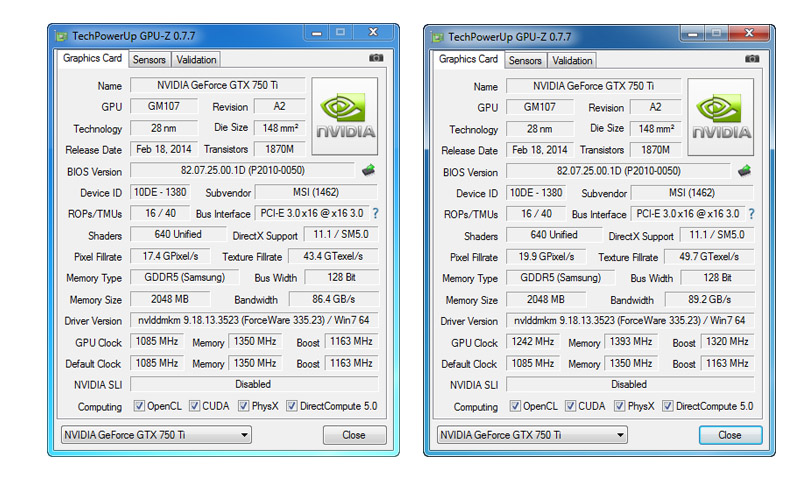Click Die Size 148 mm² in right window

point(656,129)
